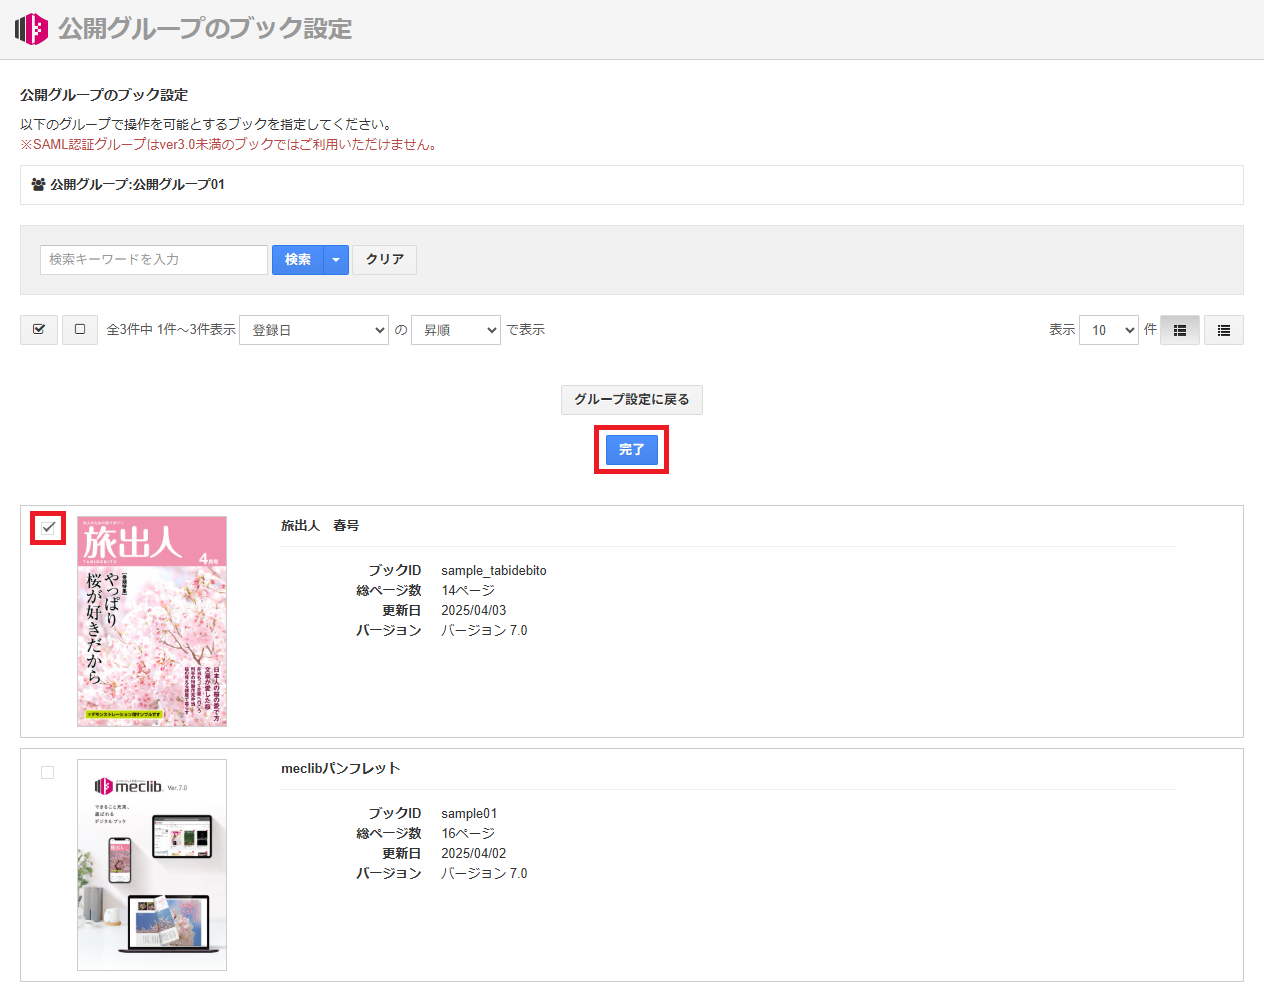
Task: Switch to compact list view
Action: click(1224, 330)
